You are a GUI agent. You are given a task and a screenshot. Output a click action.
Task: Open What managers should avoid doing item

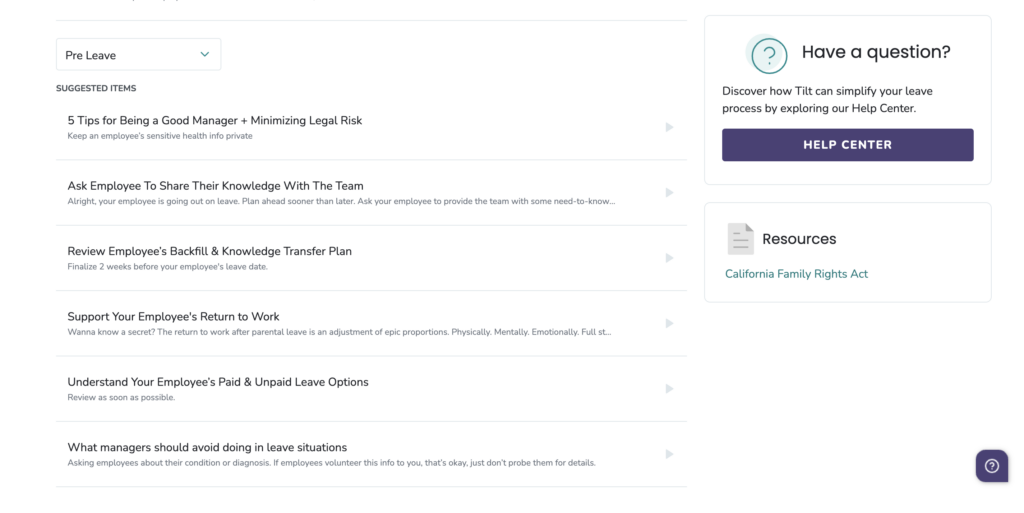click(371, 454)
